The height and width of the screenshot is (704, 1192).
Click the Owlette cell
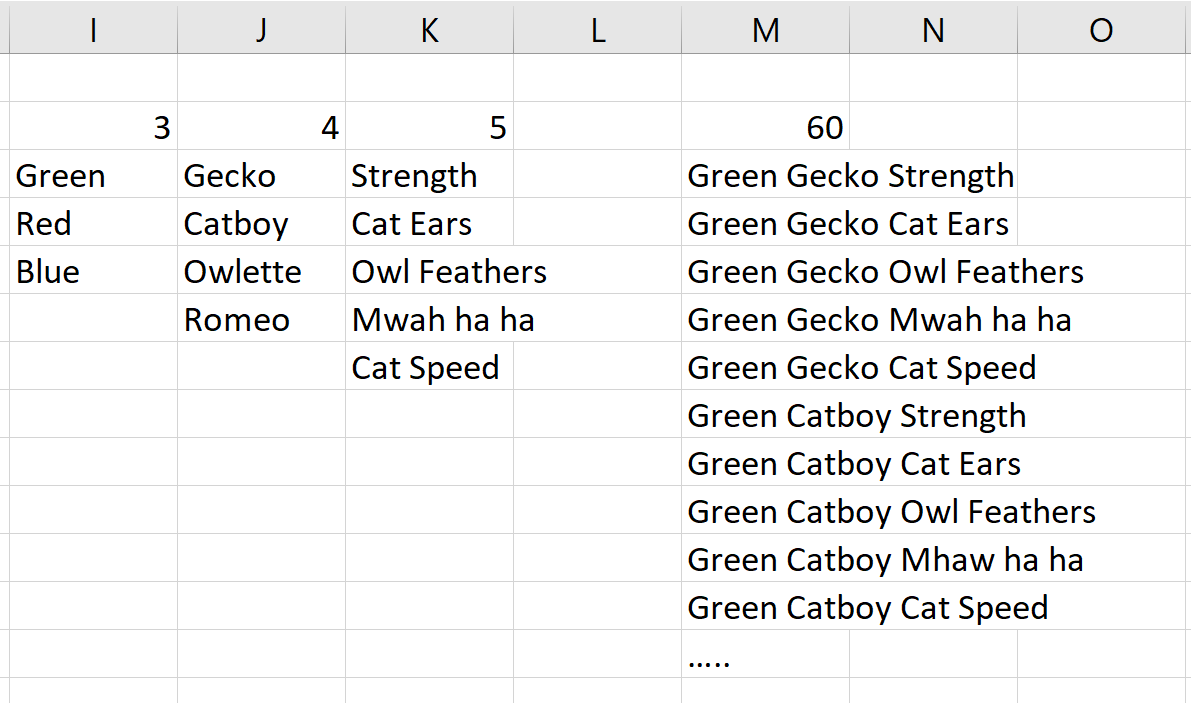tap(261, 271)
